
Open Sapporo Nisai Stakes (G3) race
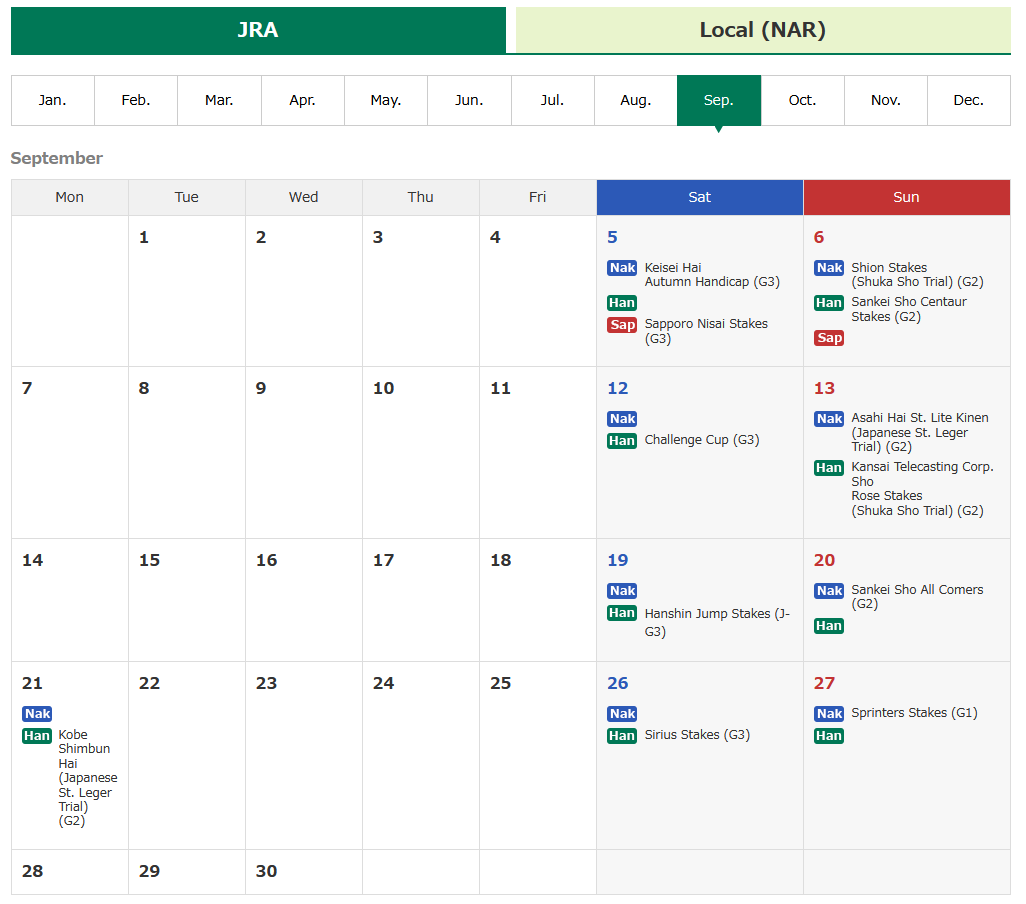click(x=706, y=331)
